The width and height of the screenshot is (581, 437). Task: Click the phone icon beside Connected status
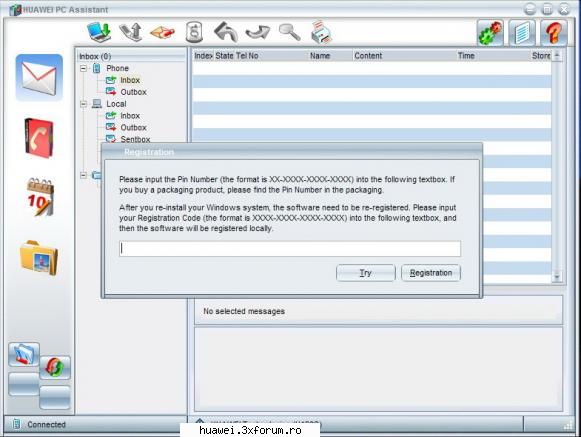16,424
